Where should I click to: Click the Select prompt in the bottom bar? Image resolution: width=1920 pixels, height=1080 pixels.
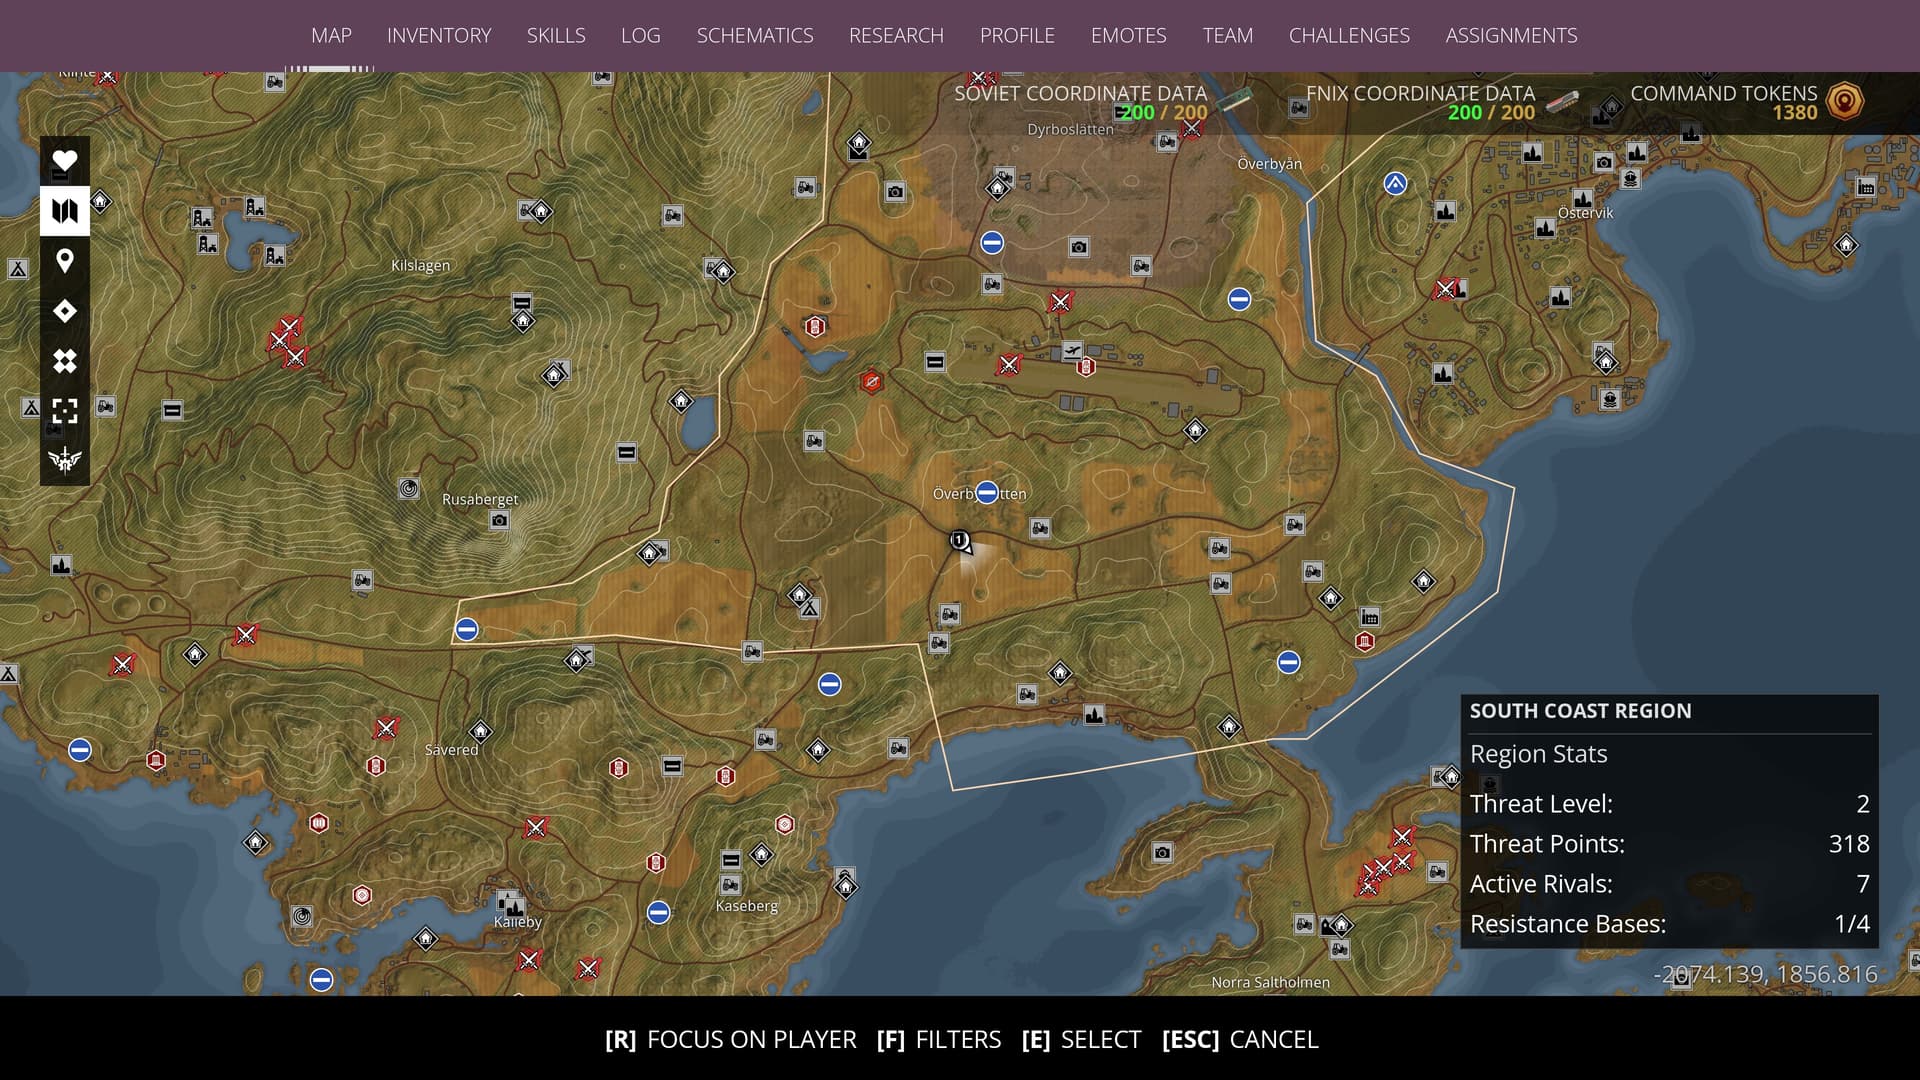point(1081,1039)
